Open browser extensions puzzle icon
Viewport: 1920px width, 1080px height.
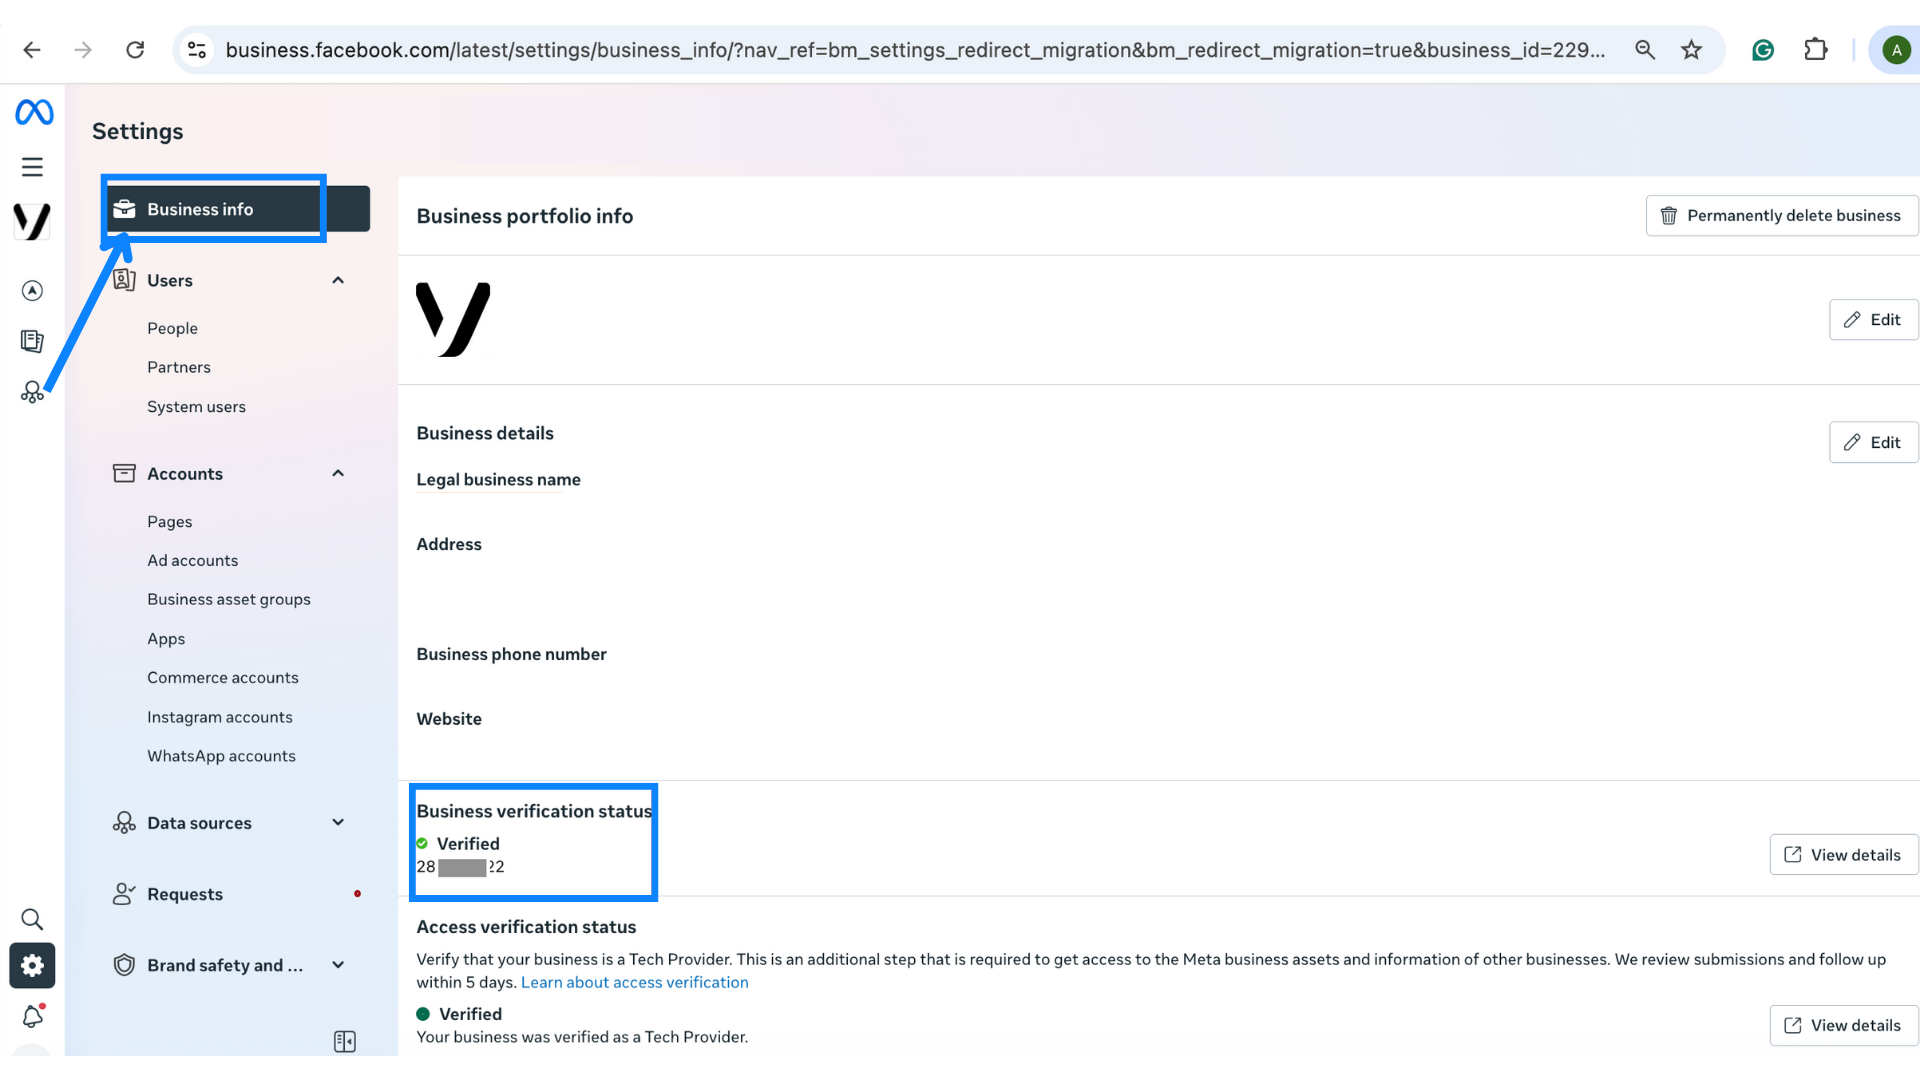[x=1815, y=50]
